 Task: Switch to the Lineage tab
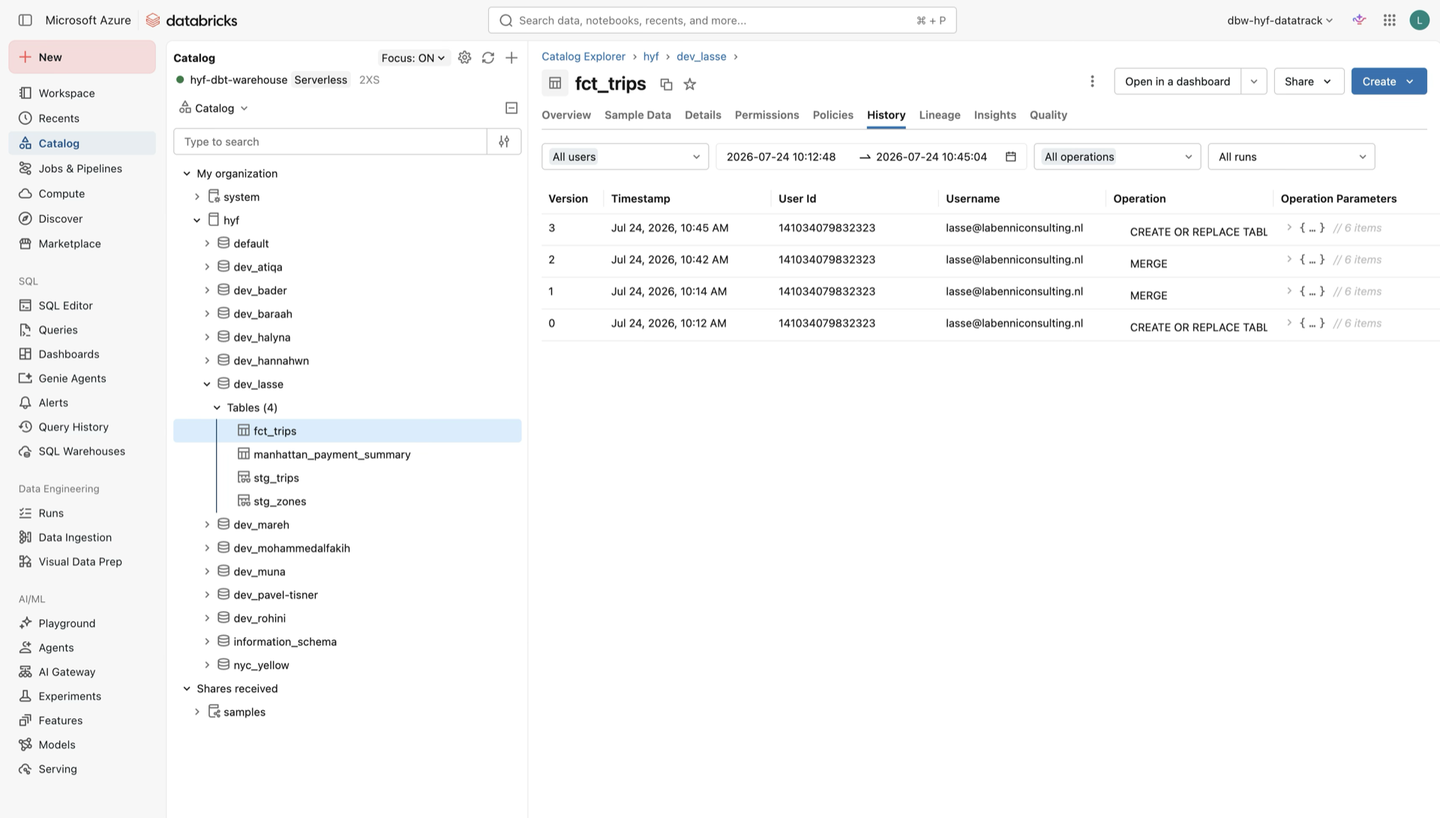click(x=940, y=115)
